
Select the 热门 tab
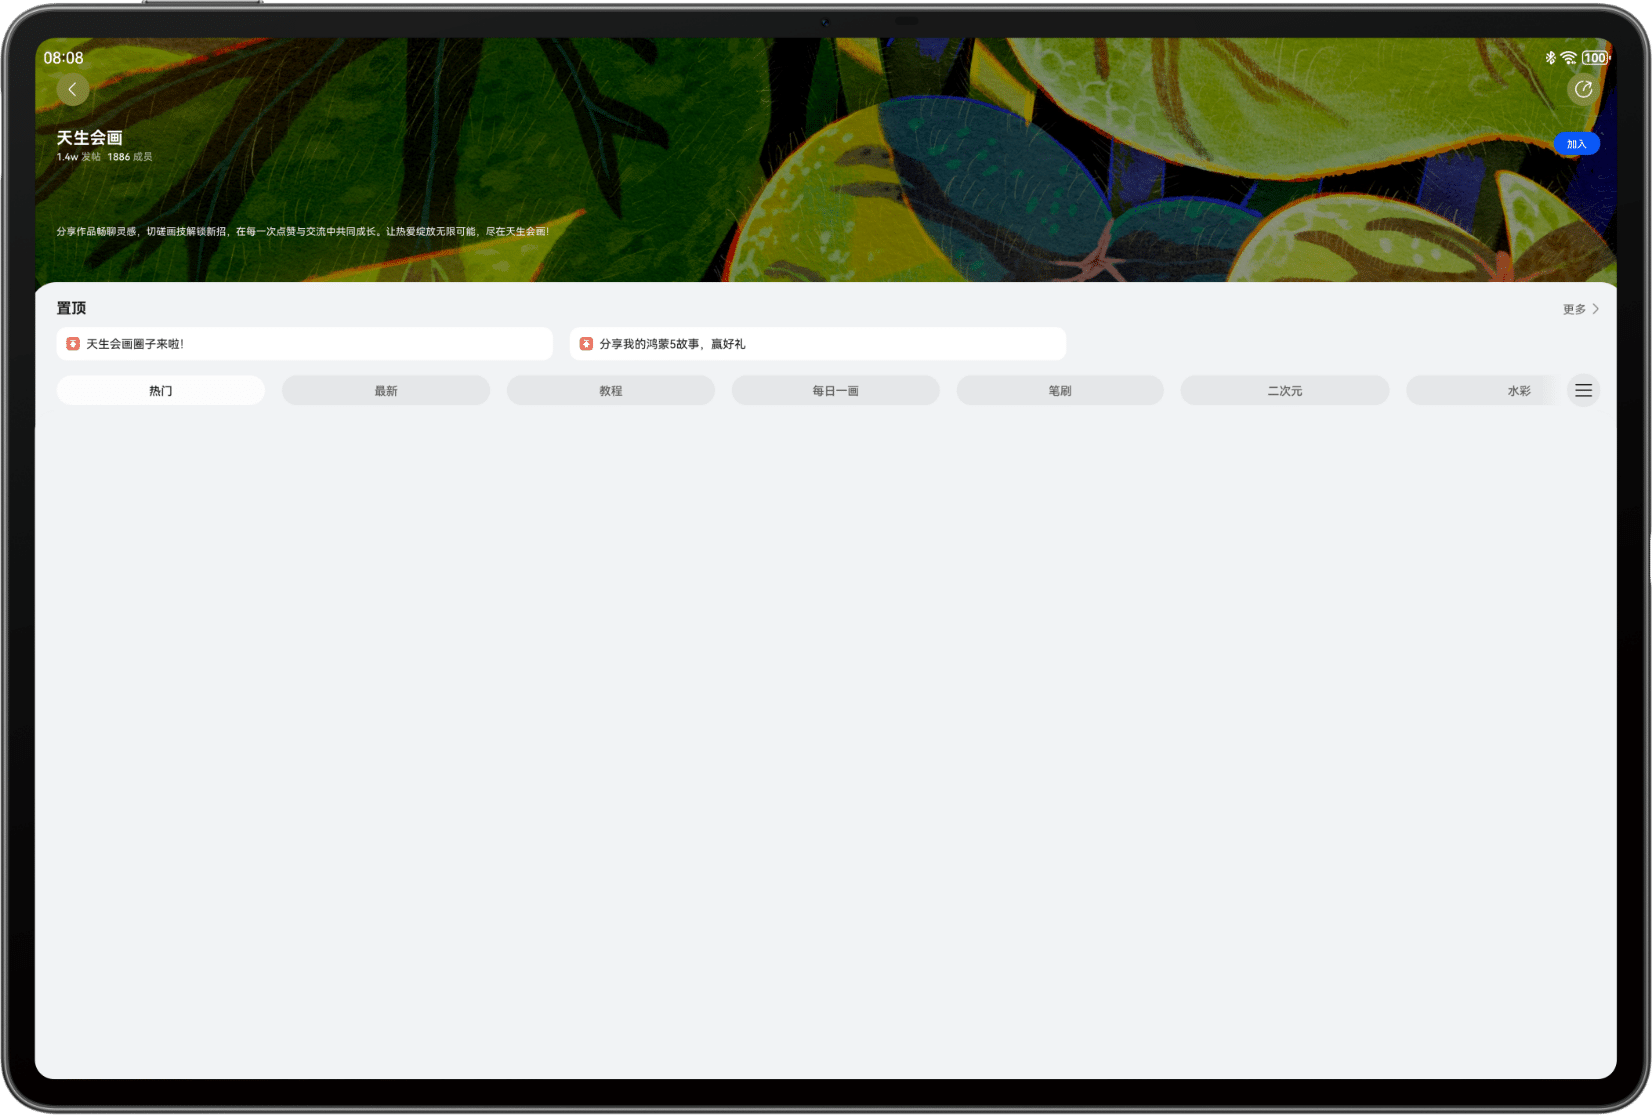[161, 390]
